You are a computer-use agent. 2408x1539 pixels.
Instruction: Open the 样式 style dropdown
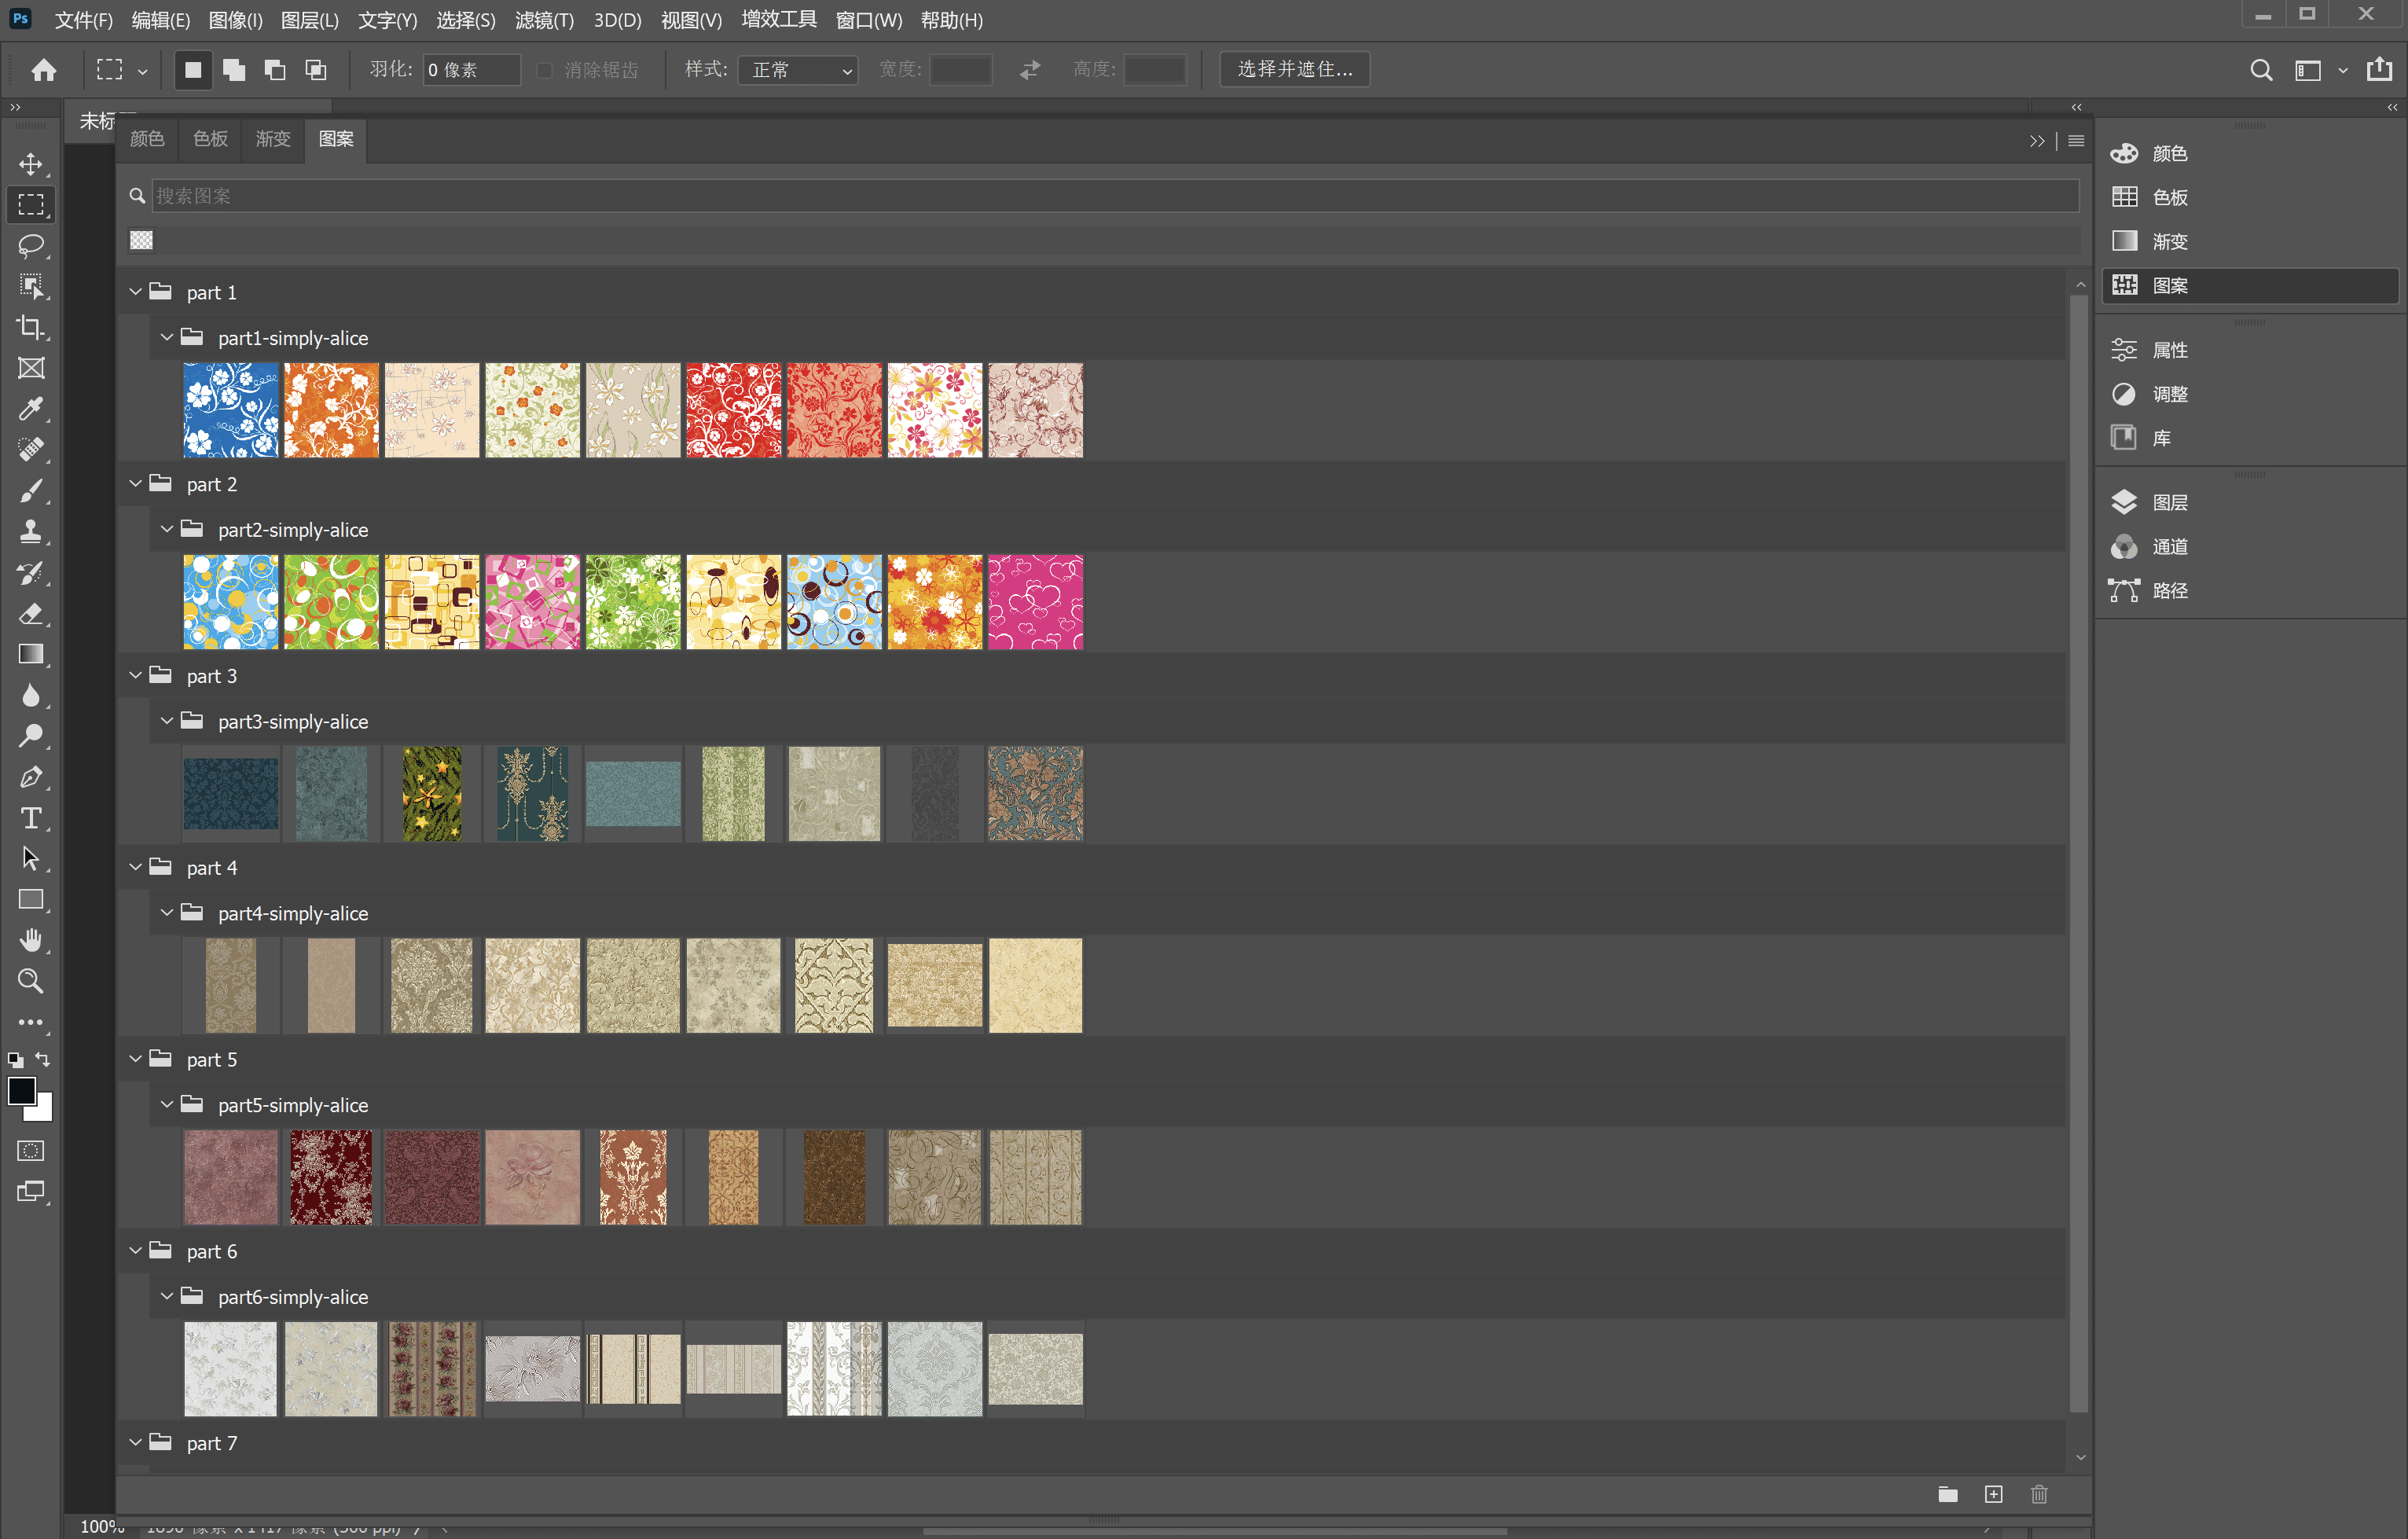(x=798, y=70)
